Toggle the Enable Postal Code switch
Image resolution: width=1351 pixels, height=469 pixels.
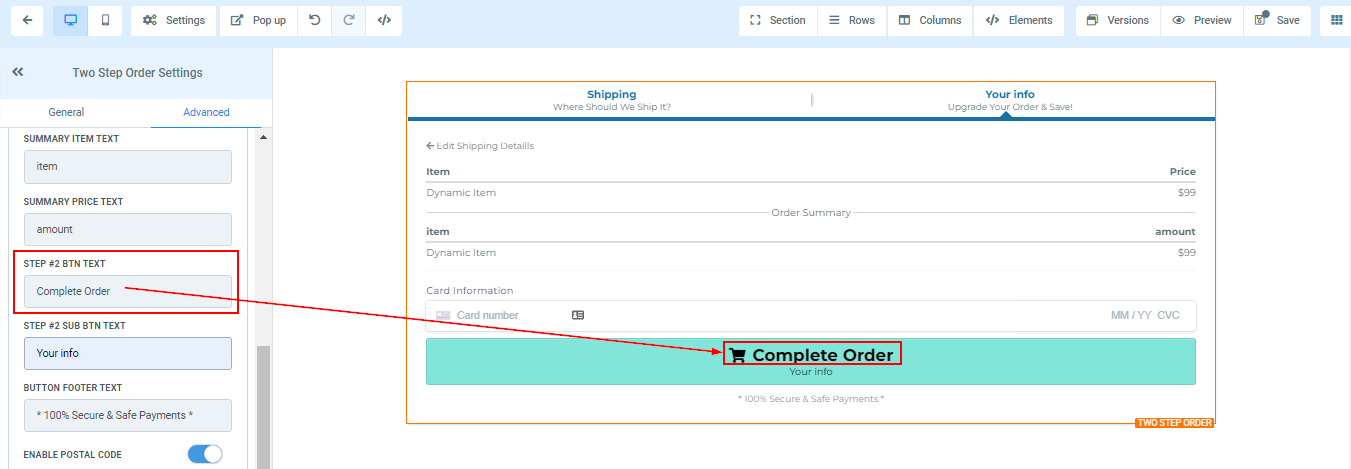tap(205, 454)
